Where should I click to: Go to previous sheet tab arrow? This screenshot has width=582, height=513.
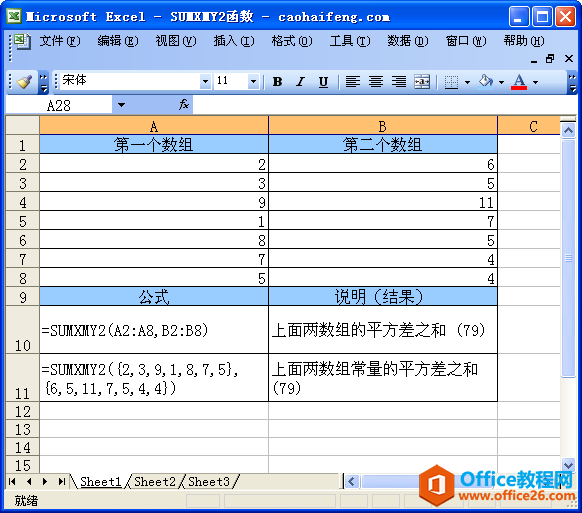coord(29,481)
